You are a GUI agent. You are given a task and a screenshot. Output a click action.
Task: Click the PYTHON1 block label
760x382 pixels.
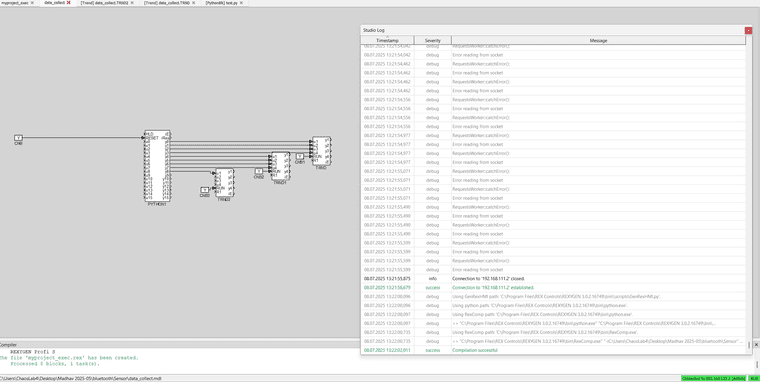[157, 204]
